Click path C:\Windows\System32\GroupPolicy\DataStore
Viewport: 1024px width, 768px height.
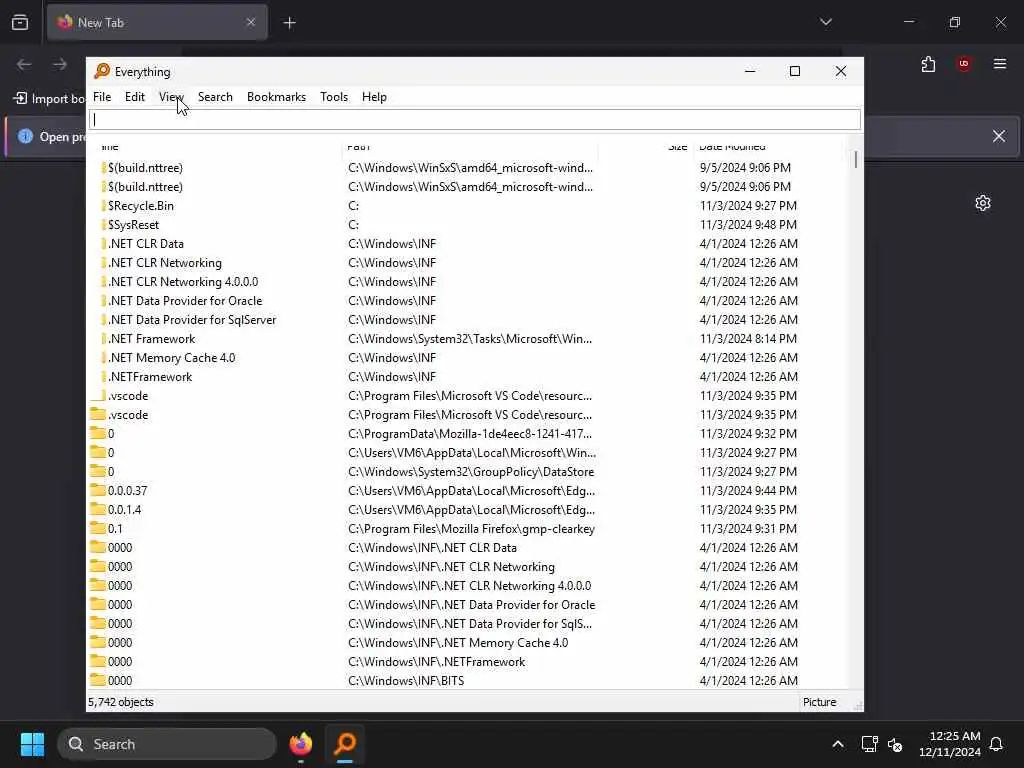pyautogui.click(x=471, y=472)
